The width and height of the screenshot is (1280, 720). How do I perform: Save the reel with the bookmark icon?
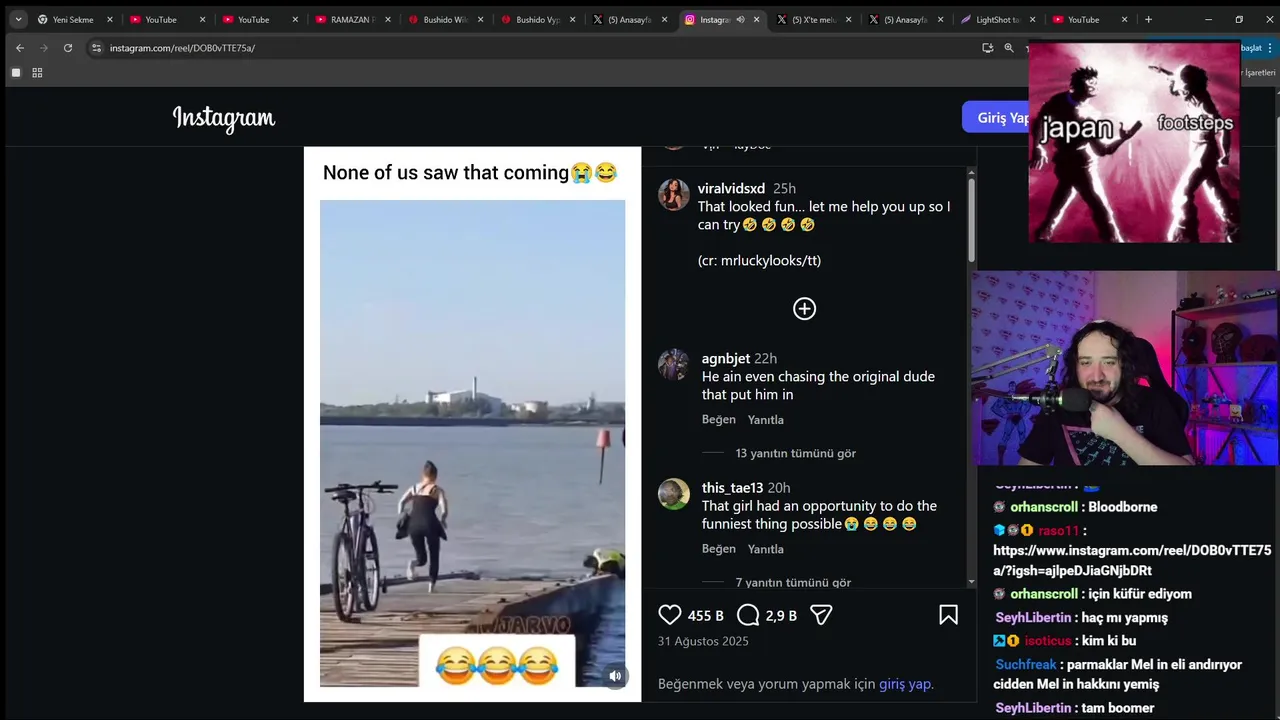click(x=948, y=615)
